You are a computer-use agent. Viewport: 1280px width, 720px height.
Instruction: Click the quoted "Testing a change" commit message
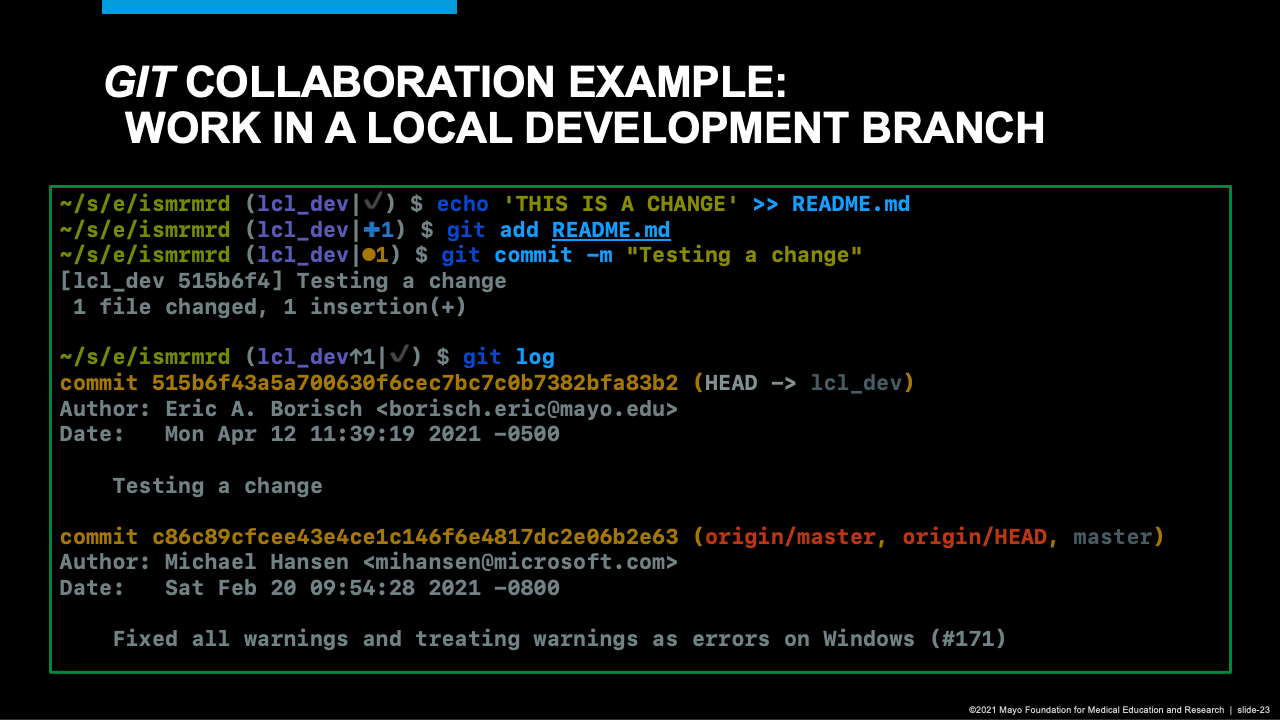(x=744, y=256)
